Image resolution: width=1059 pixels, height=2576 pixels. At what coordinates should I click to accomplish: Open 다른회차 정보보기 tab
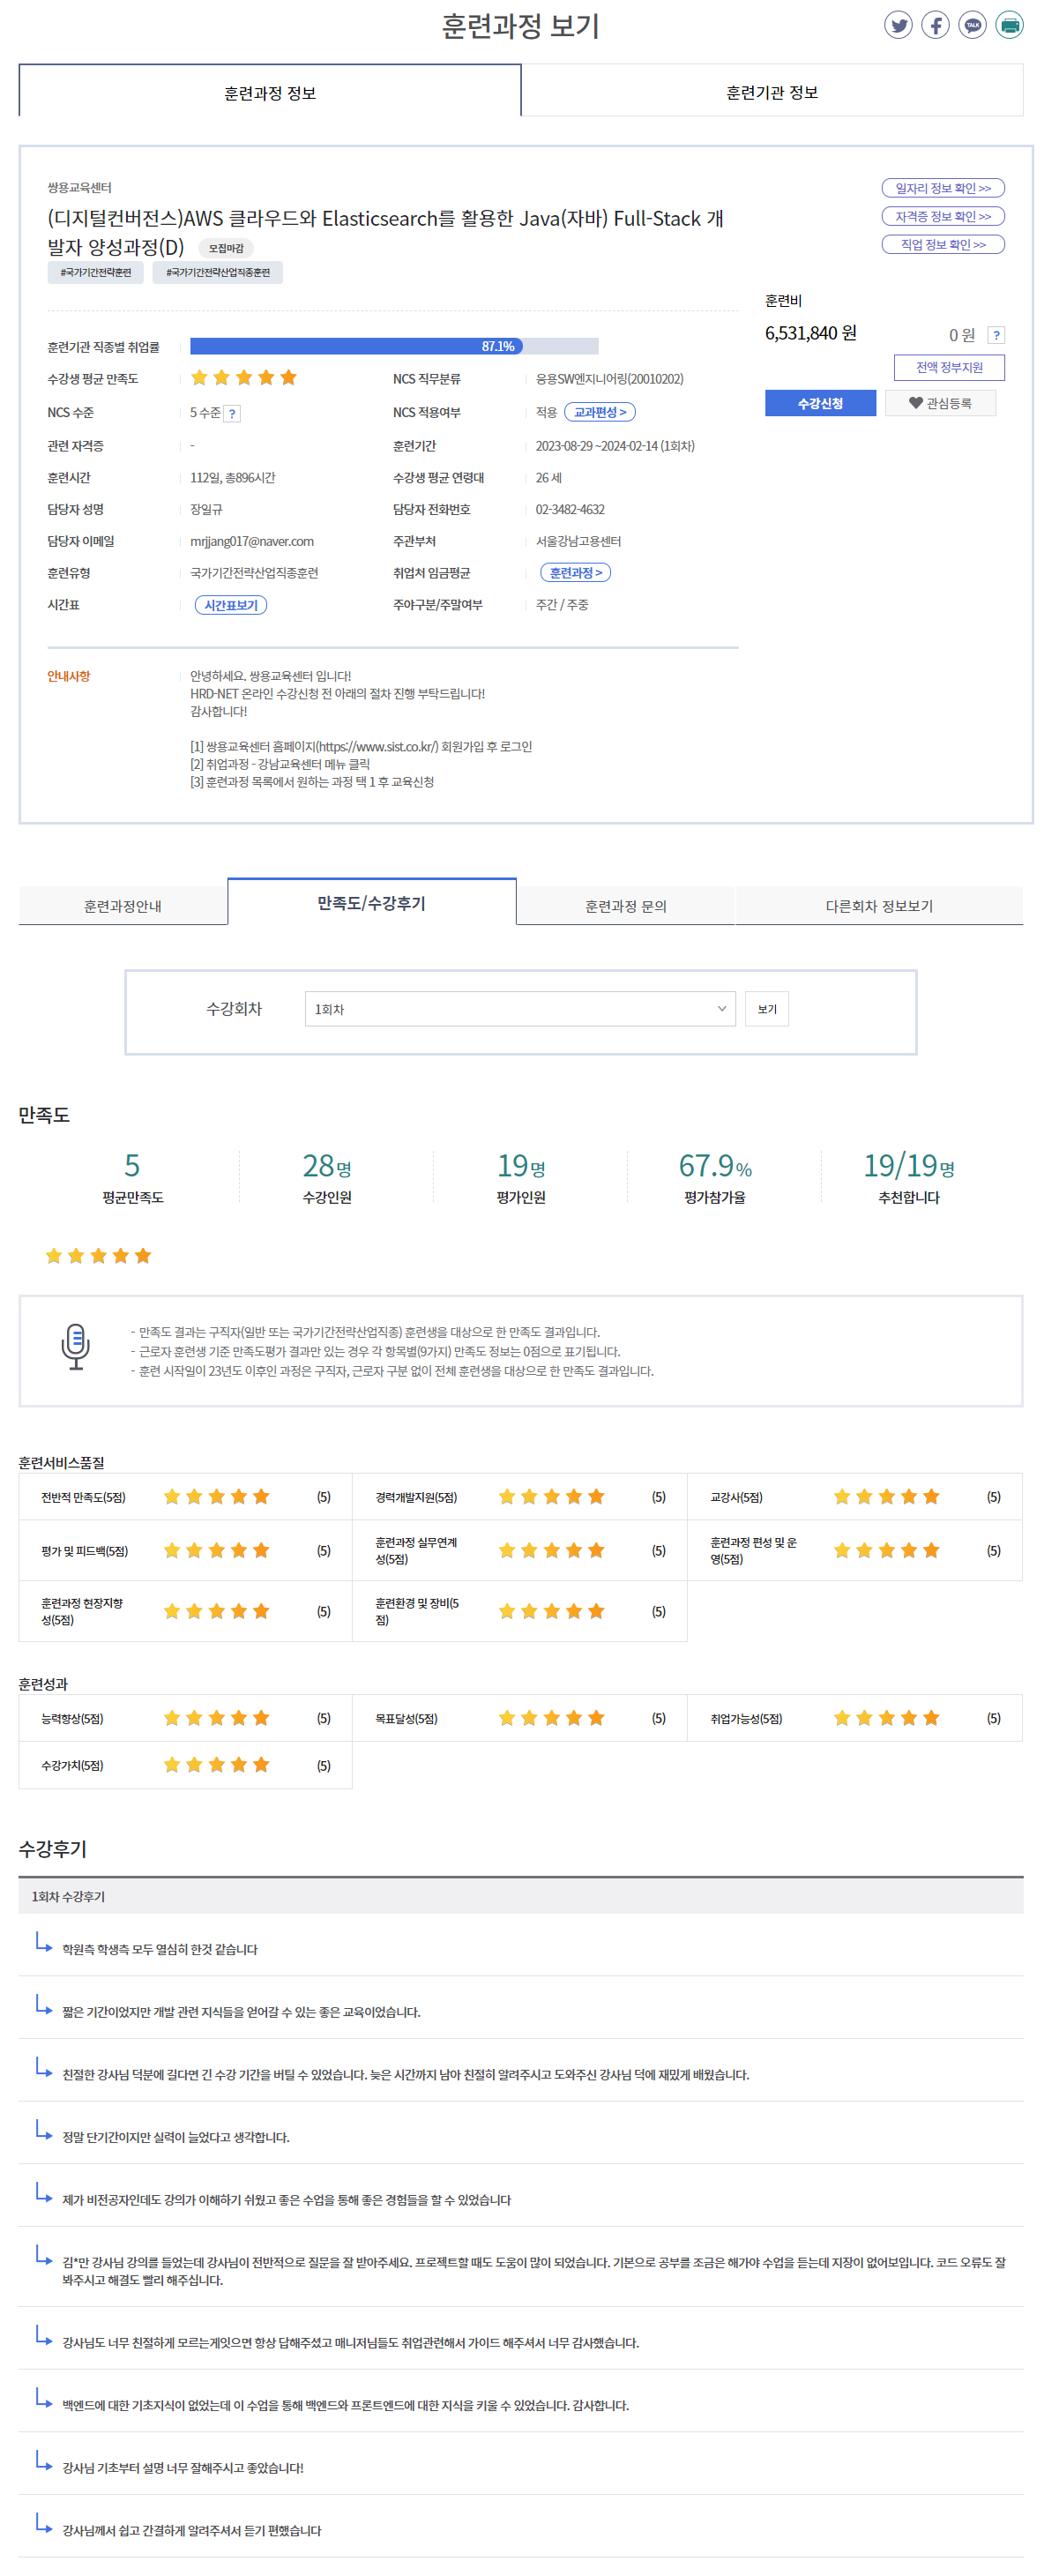click(x=878, y=905)
